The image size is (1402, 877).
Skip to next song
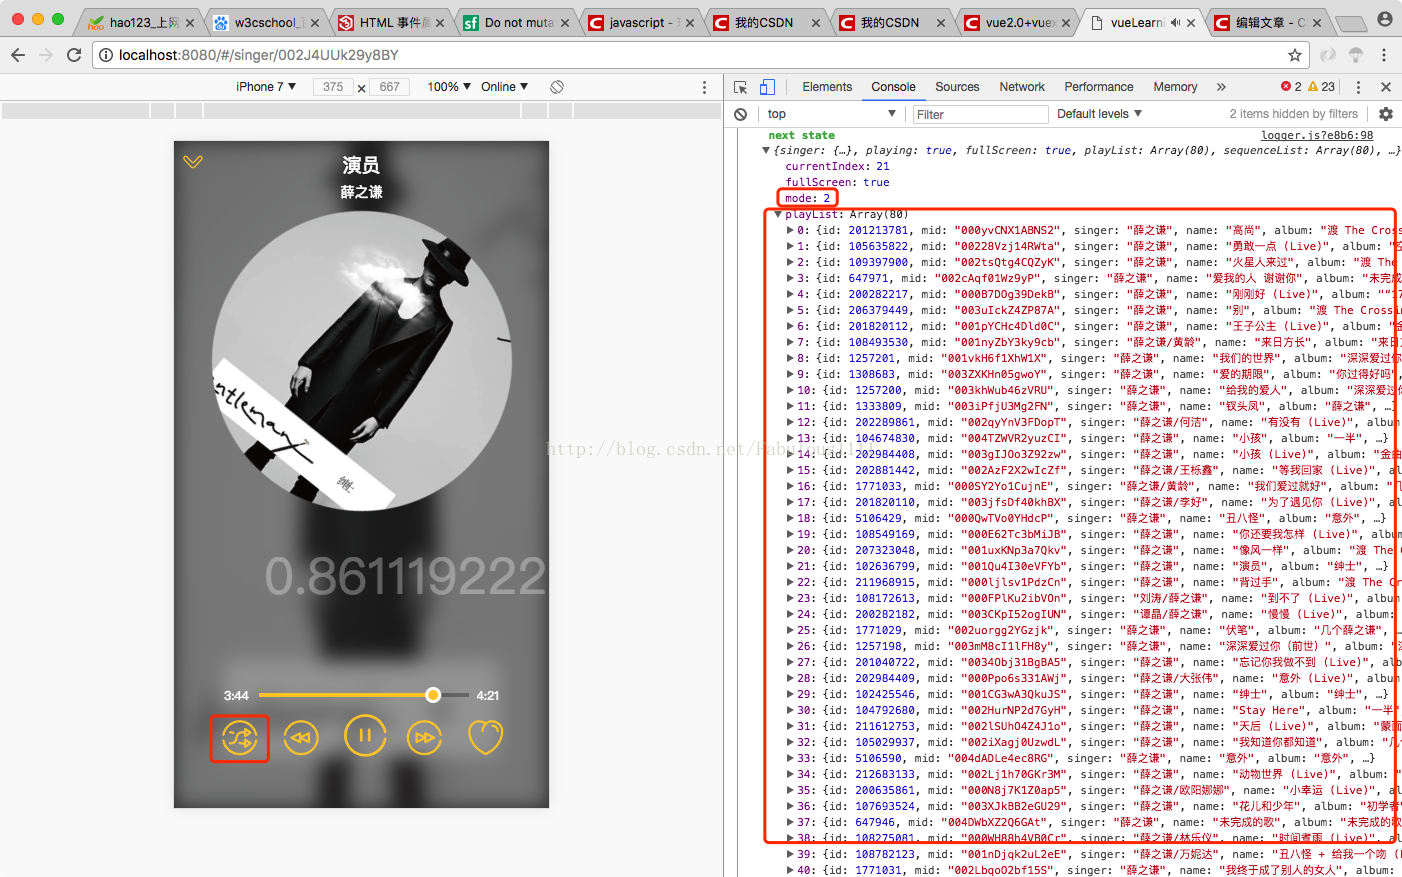[x=425, y=738]
